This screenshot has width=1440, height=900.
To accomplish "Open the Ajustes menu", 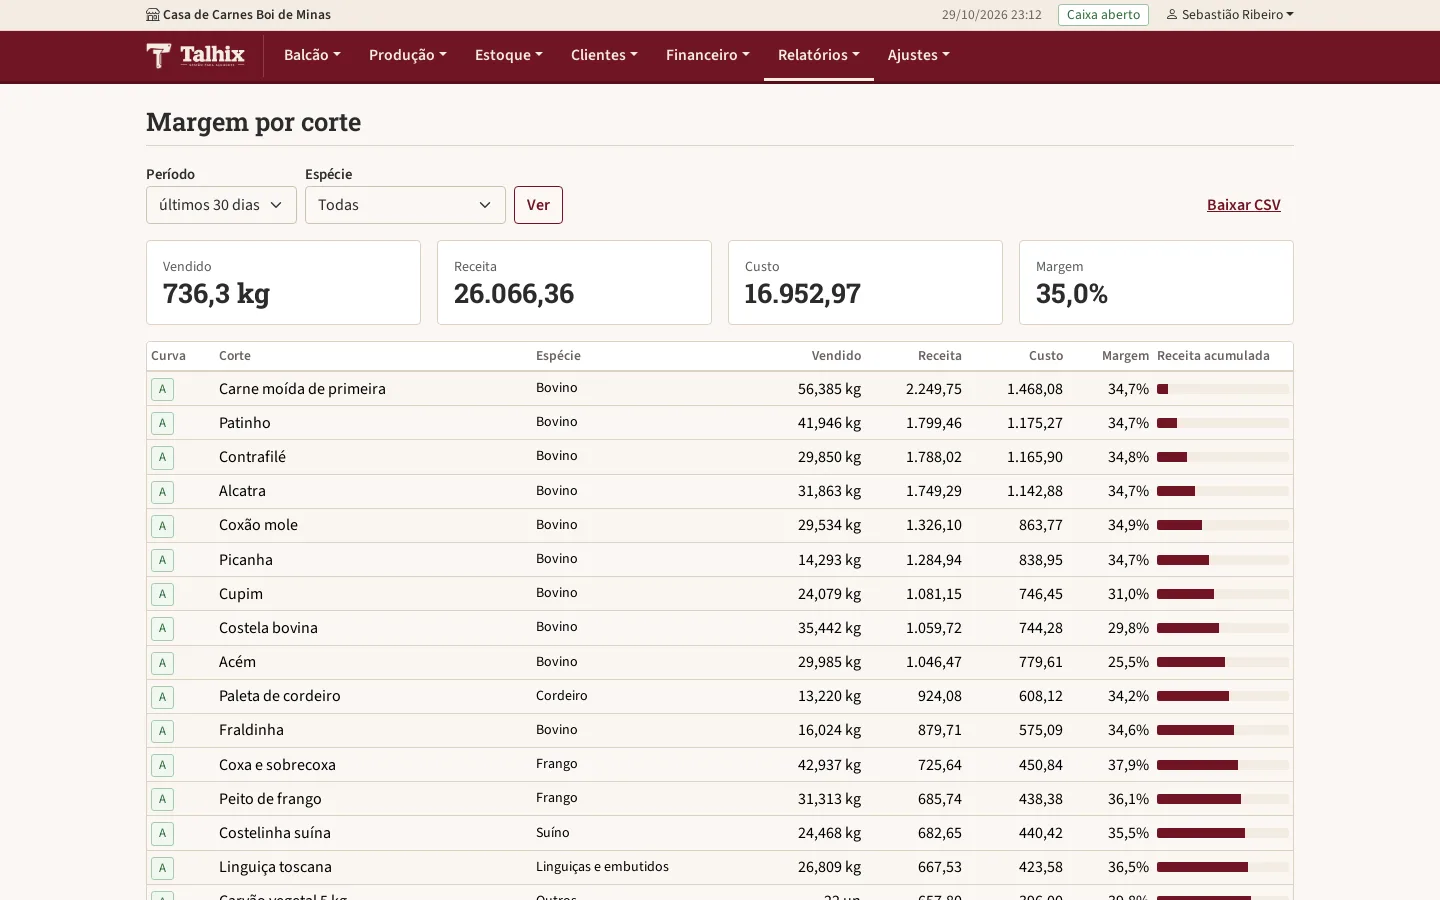I will [x=919, y=55].
